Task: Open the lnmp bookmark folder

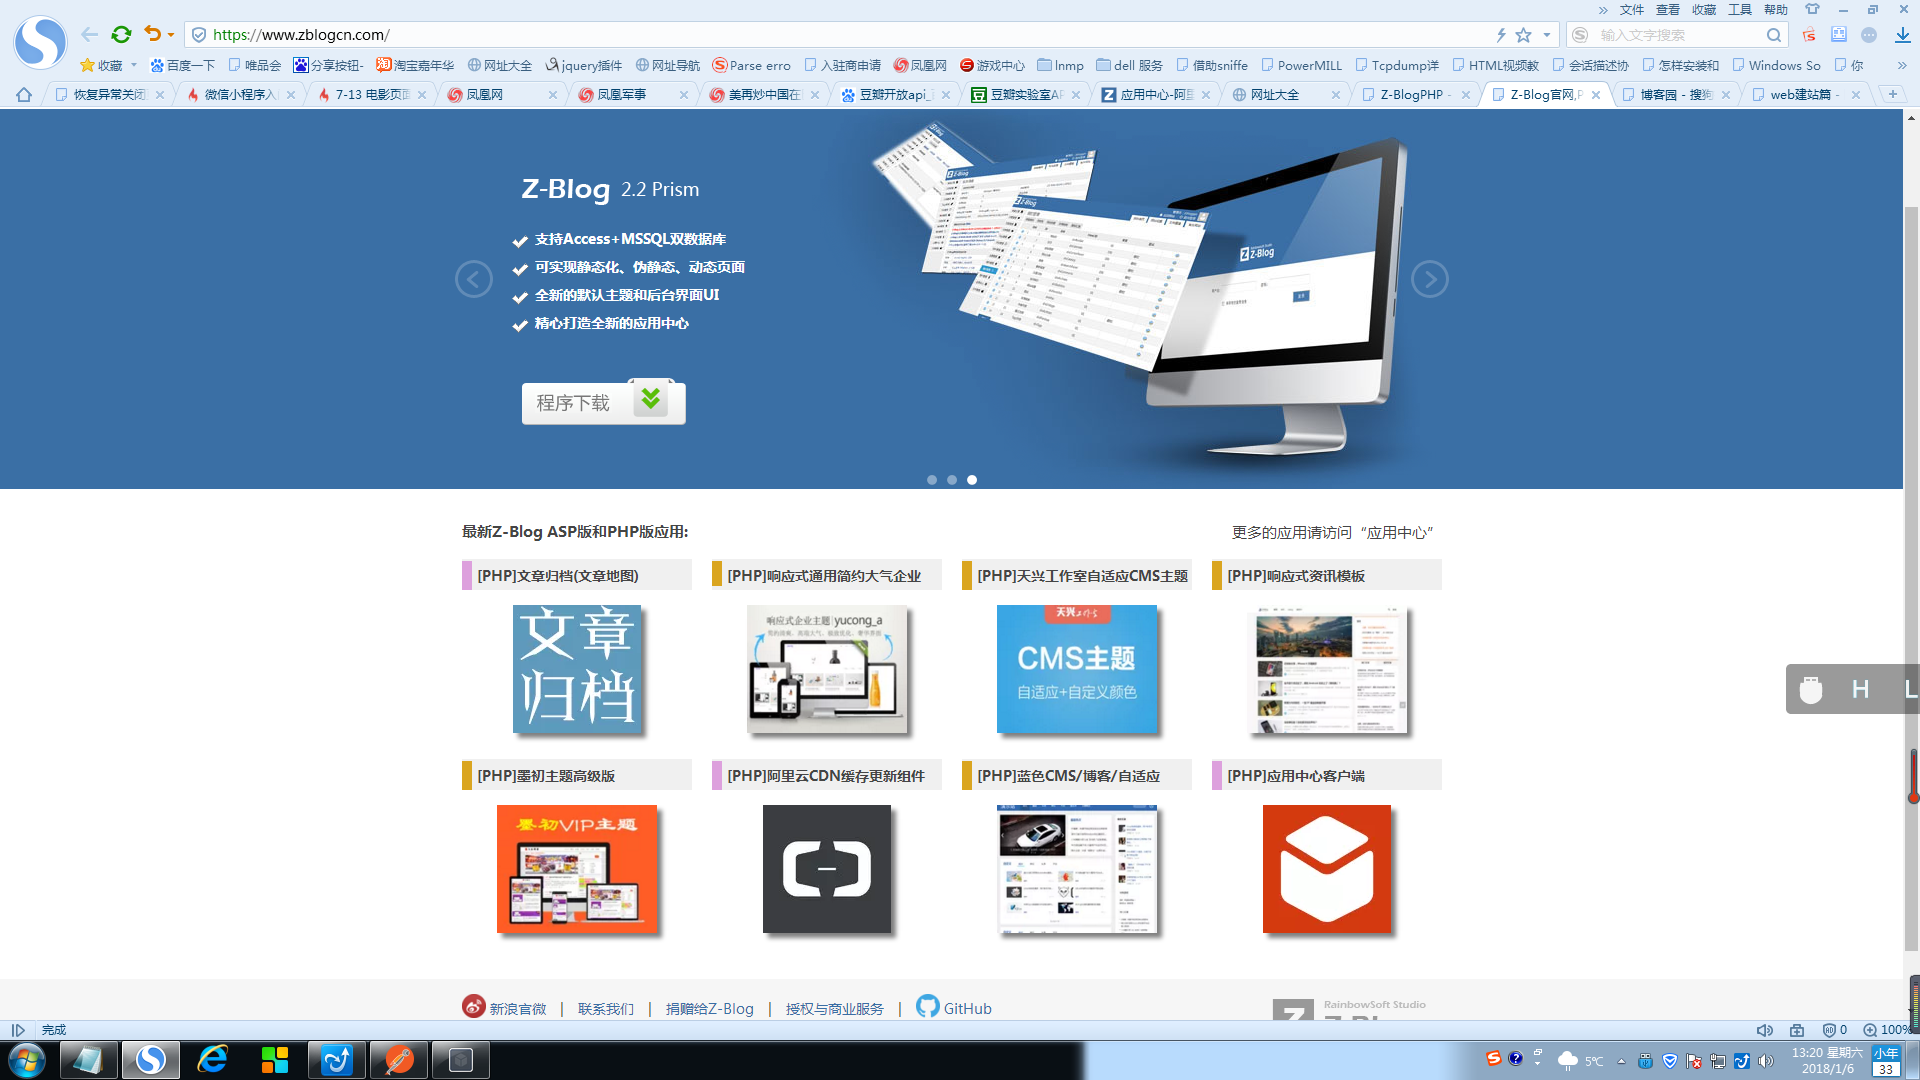Action: 1061,65
